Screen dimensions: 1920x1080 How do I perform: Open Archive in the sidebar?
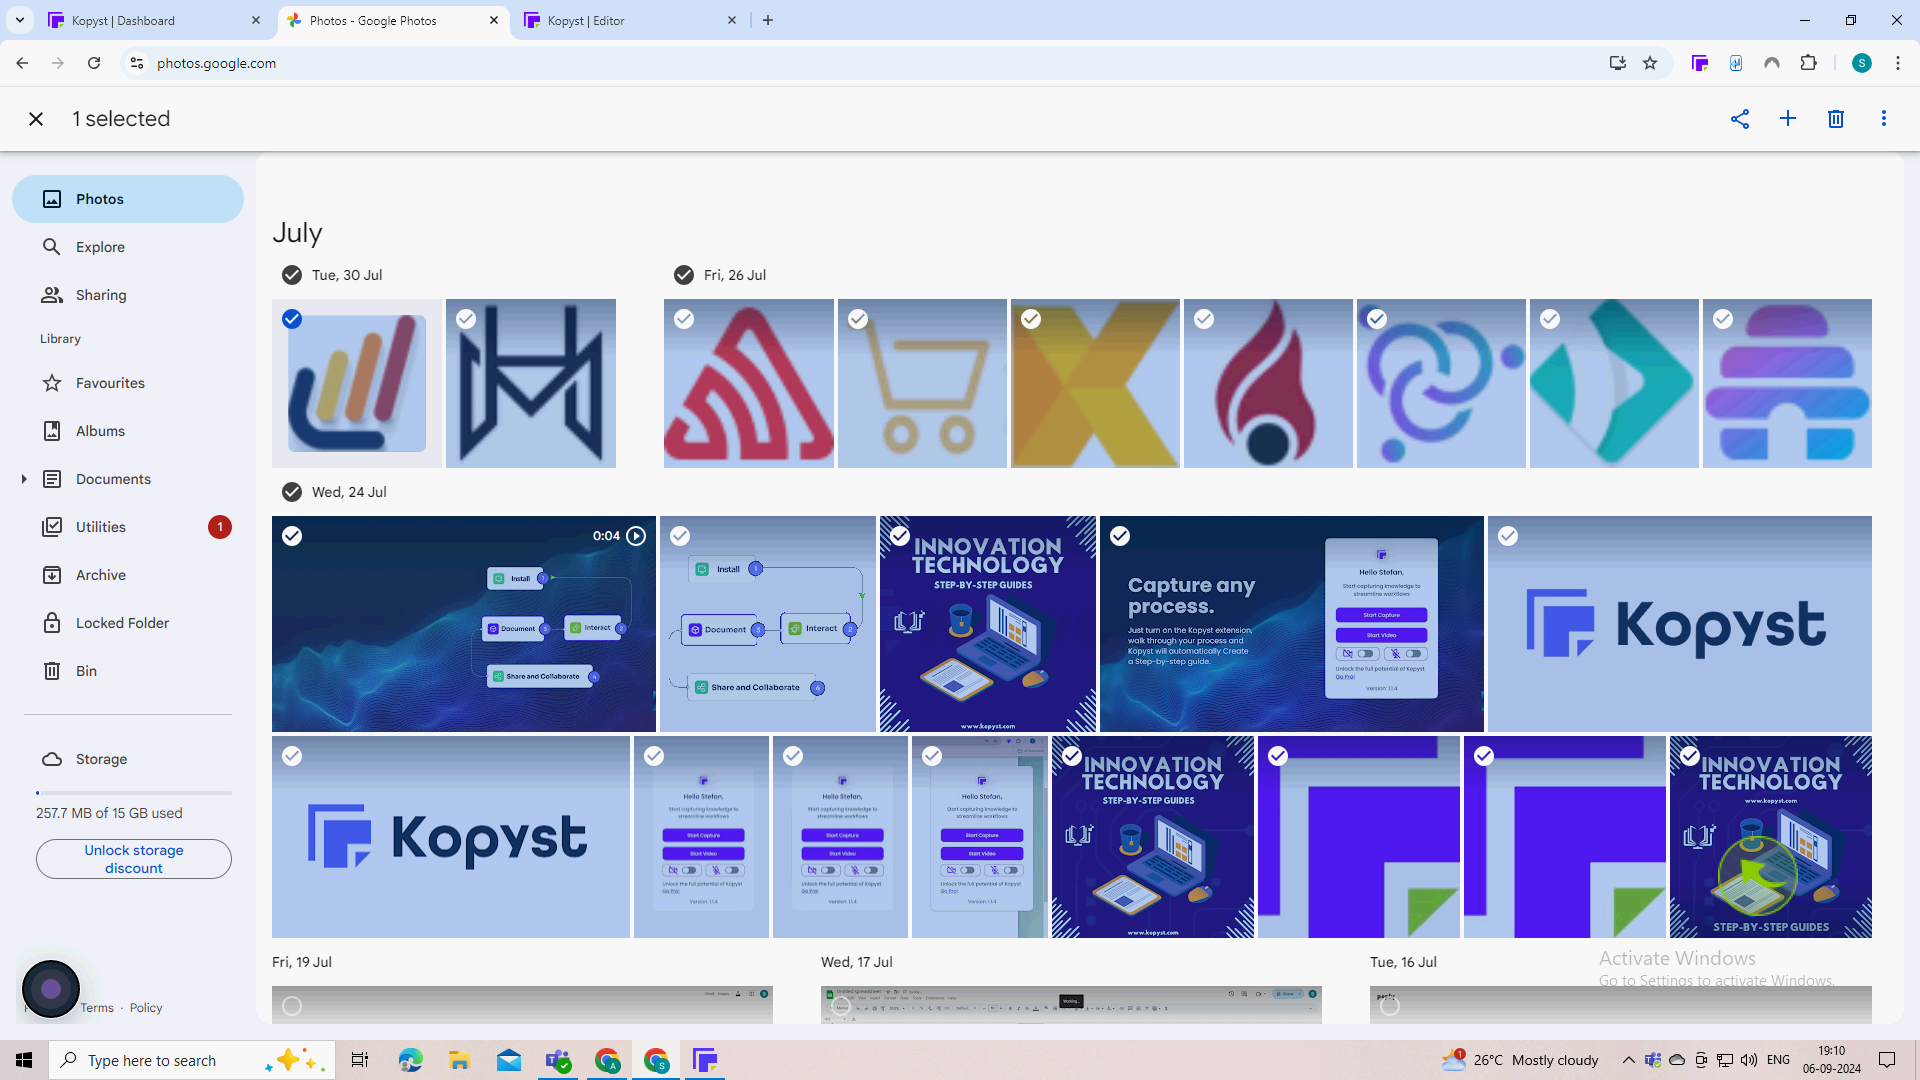pos(128,575)
